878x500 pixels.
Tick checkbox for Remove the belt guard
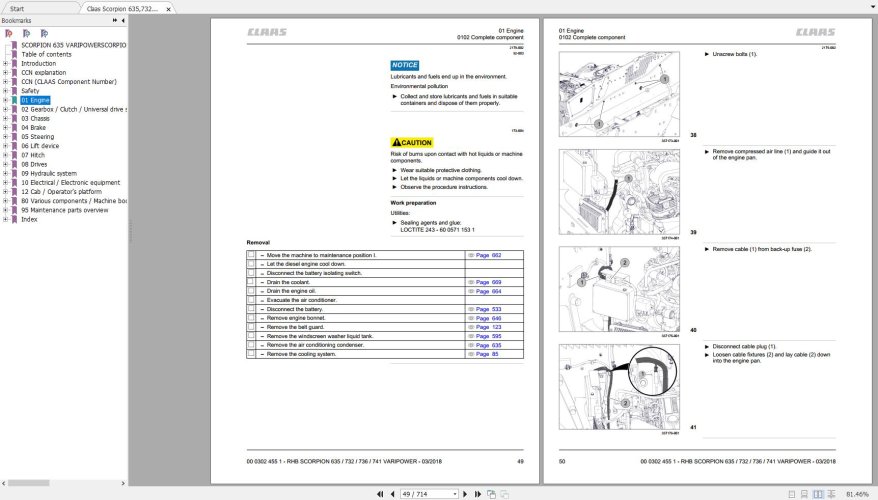251,326
